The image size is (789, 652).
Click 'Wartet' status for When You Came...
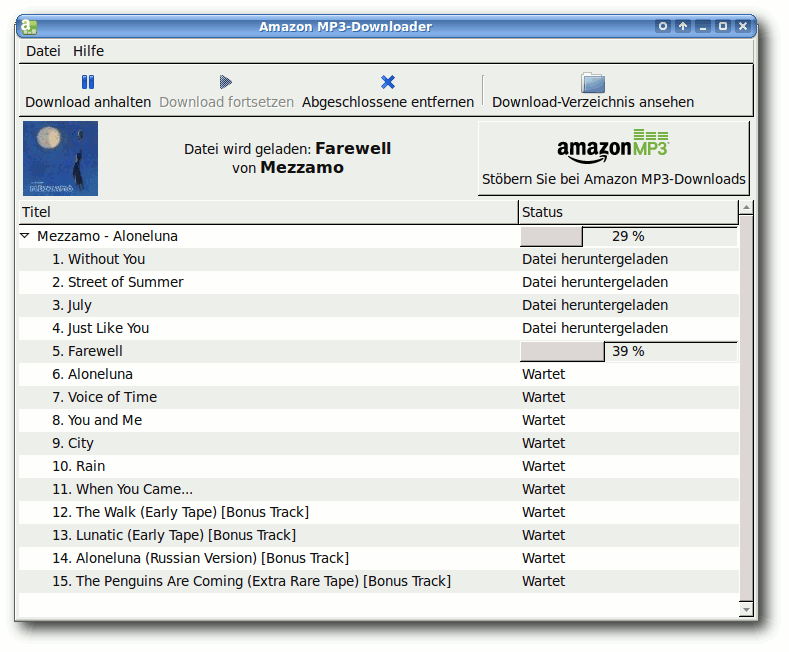tap(543, 489)
